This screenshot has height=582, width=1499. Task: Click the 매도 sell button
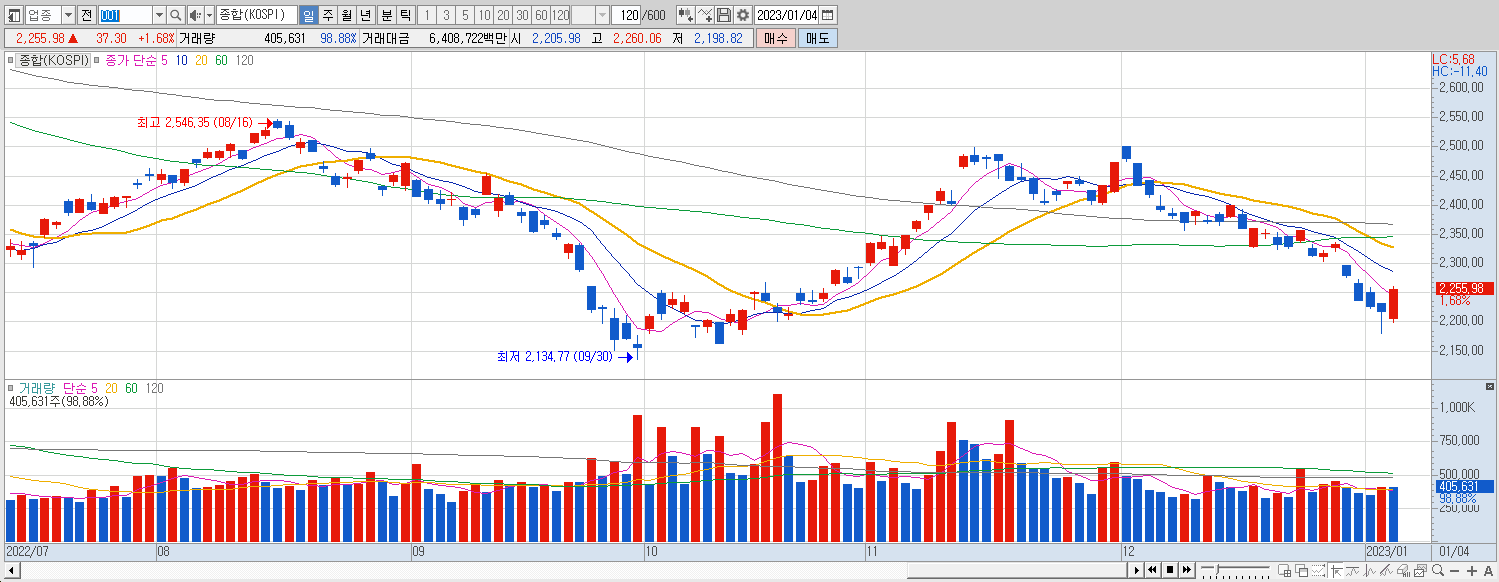pyautogui.click(x=818, y=38)
